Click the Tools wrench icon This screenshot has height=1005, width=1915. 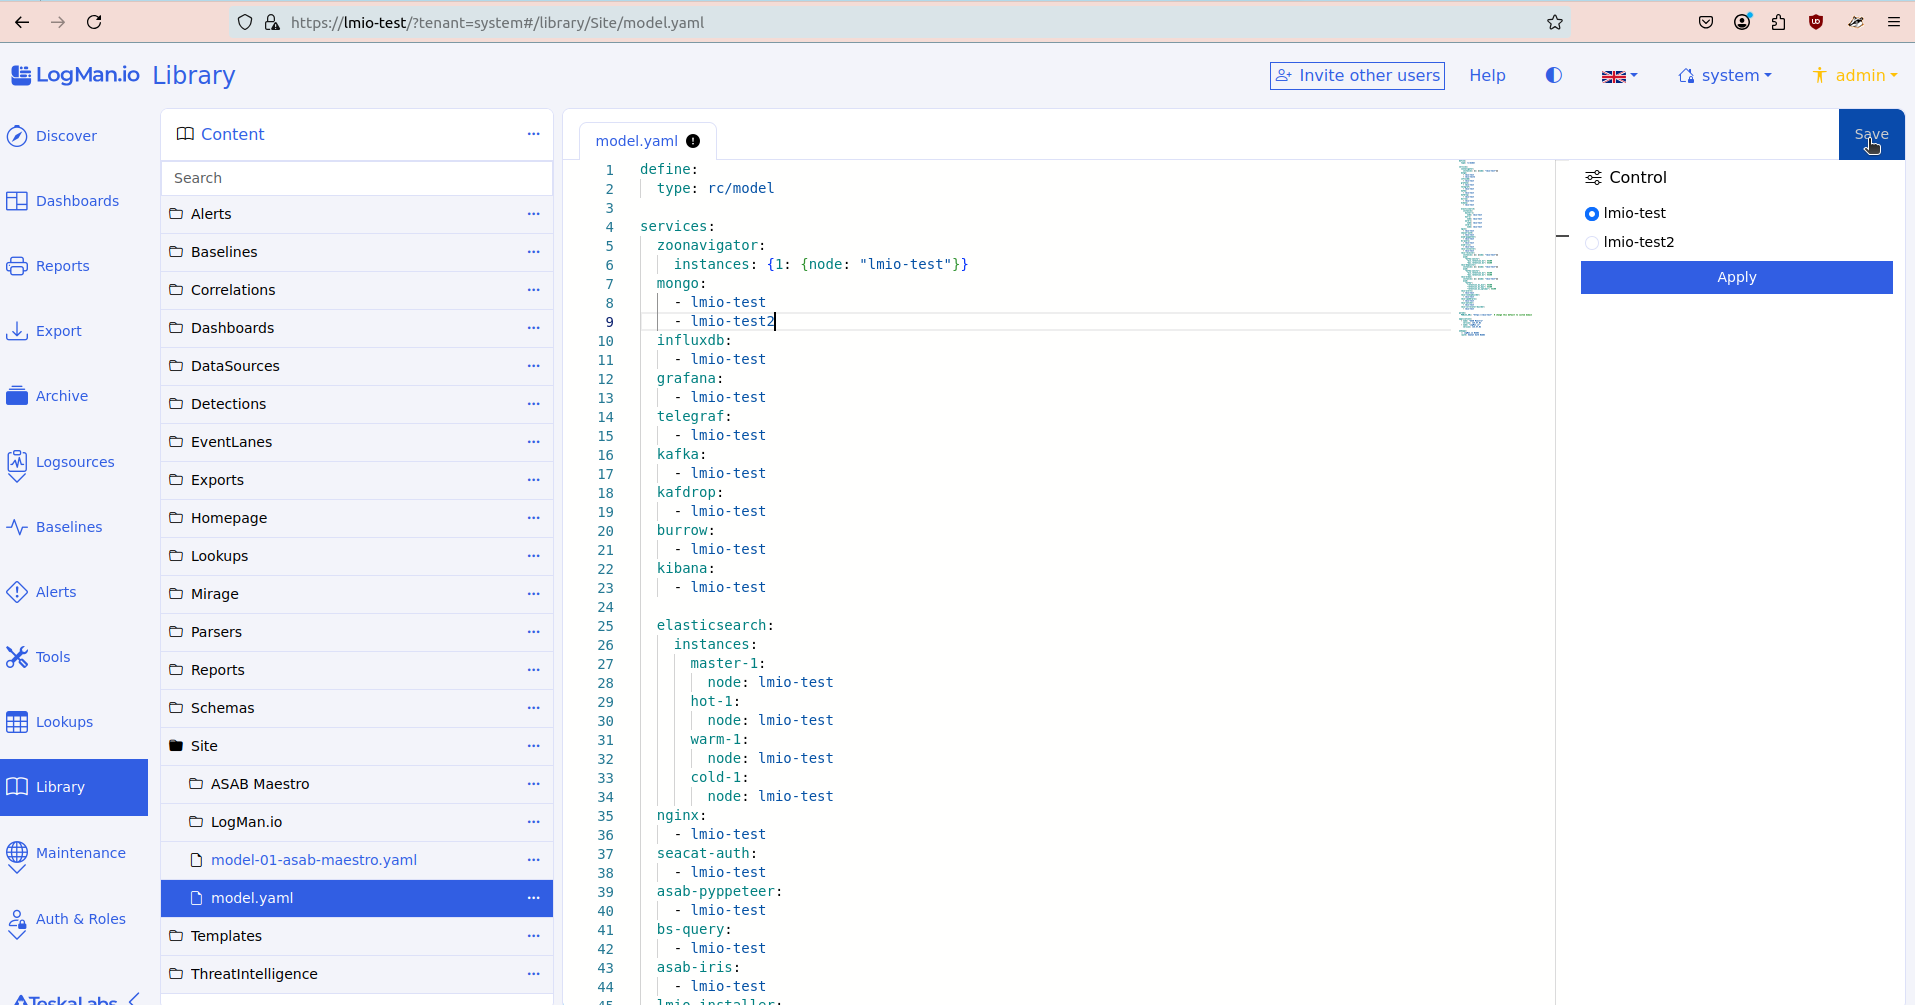[x=17, y=657]
